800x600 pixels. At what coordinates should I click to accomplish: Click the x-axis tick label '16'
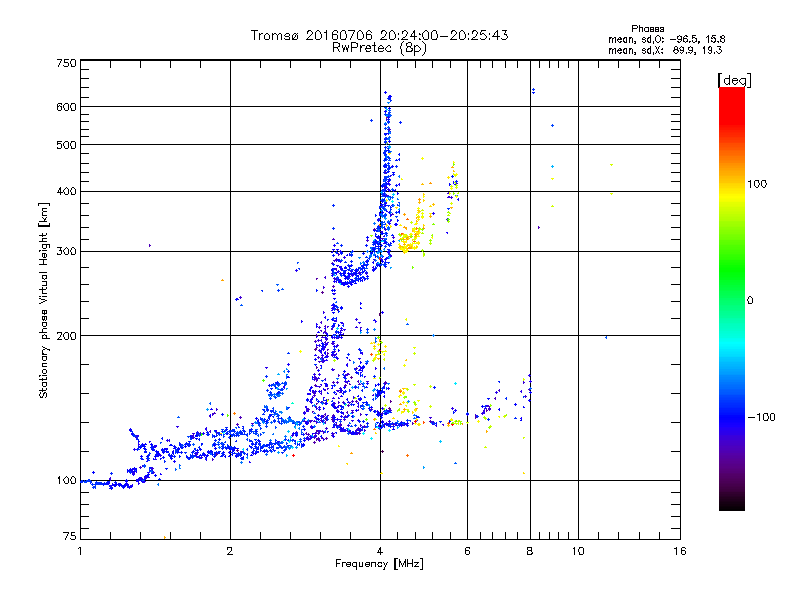click(x=680, y=551)
